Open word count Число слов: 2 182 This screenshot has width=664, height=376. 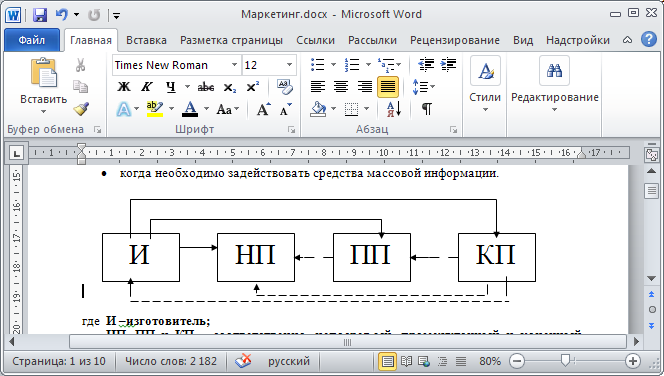coord(171,361)
